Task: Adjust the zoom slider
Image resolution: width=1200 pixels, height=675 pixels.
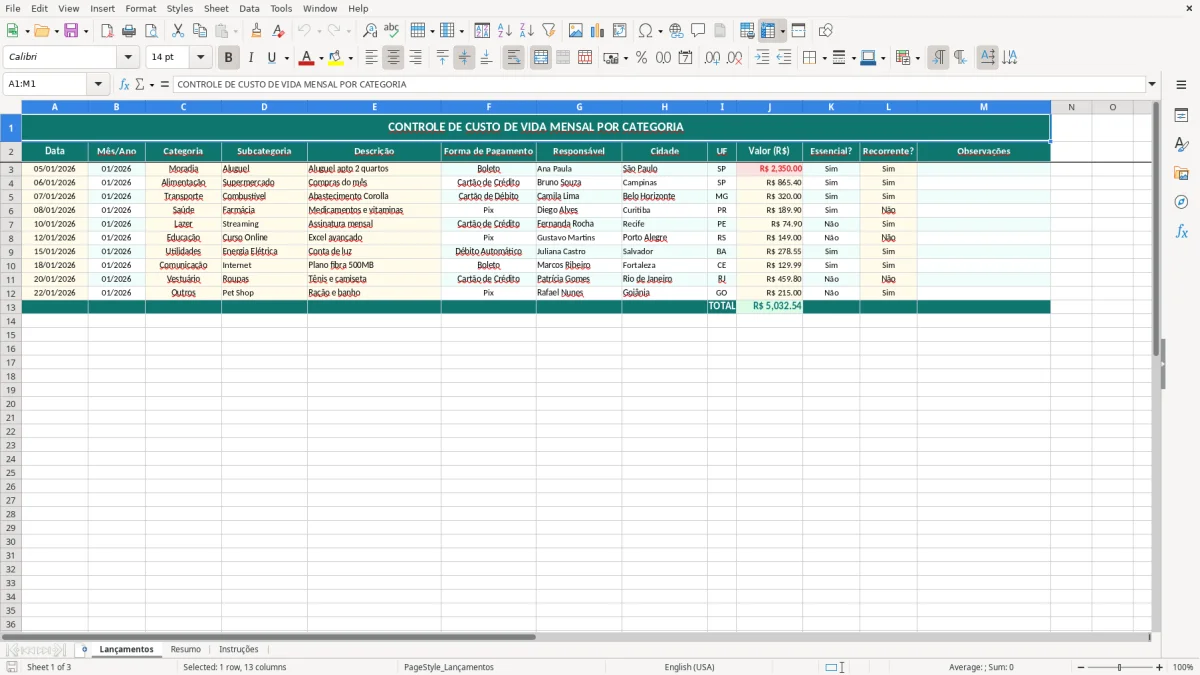Action: (1119, 667)
